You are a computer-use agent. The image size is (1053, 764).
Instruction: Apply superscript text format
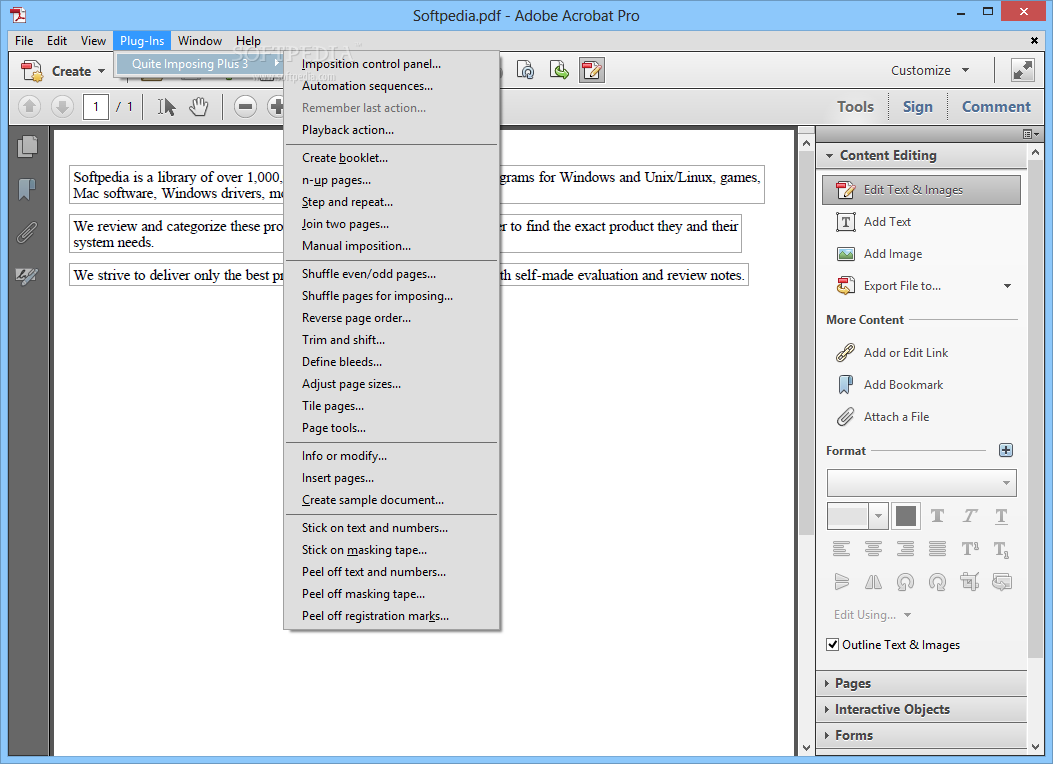[x=970, y=548]
